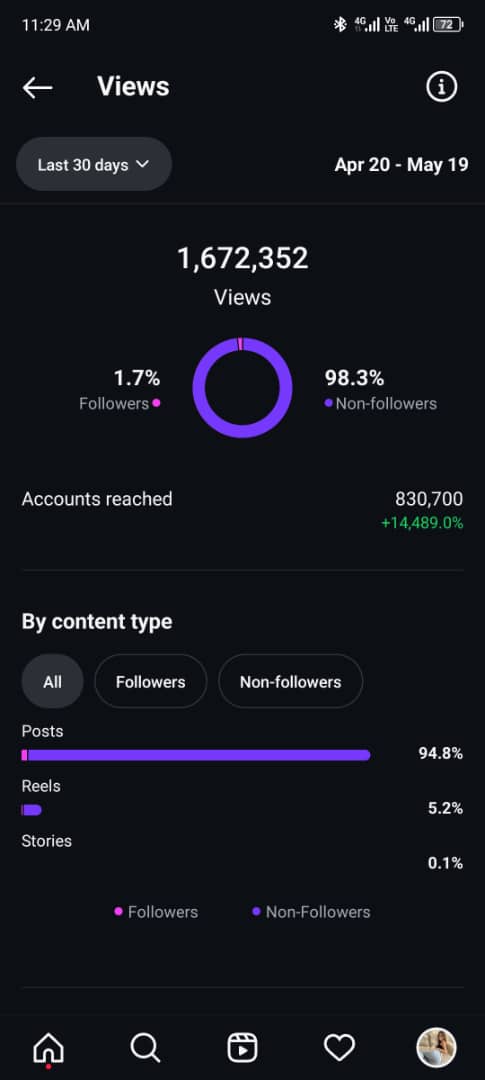485x1080 pixels.
Task: Tap the battery indicator icon
Action: pyautogui.click(x=448, y=25)
